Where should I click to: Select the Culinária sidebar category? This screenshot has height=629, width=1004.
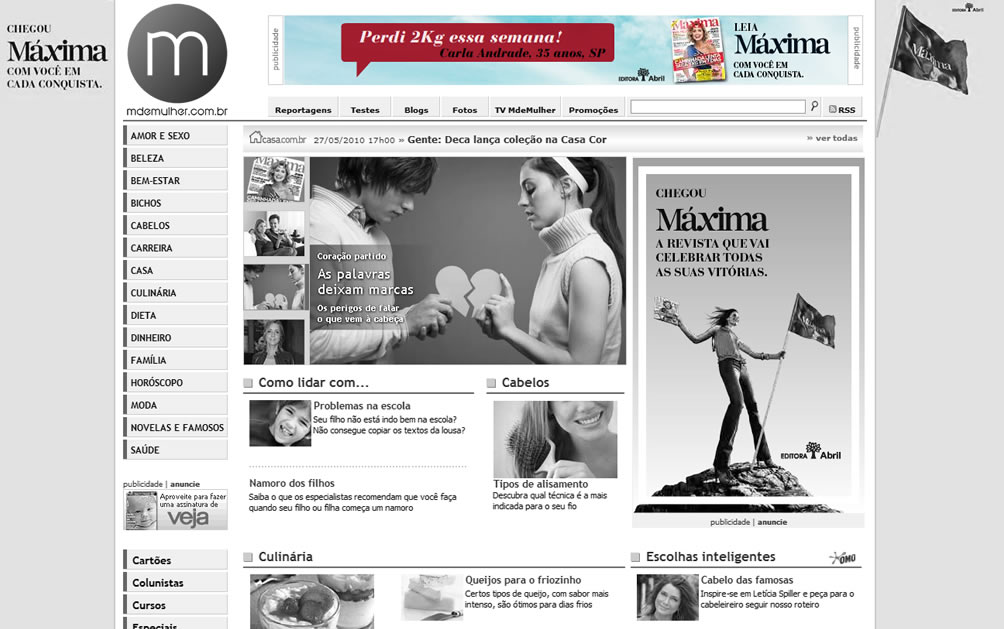click(175, 293)
